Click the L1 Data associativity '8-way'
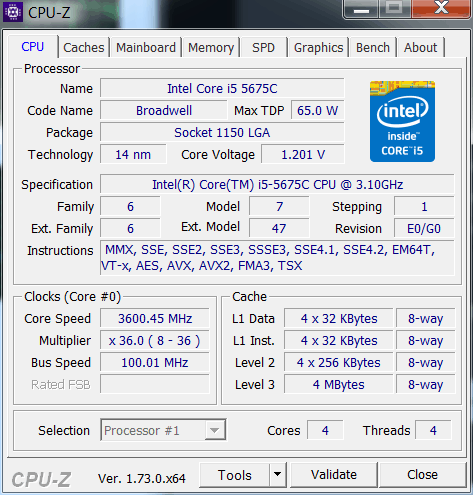The width and height of the screenshot is (473, 495). click(426, 319)
